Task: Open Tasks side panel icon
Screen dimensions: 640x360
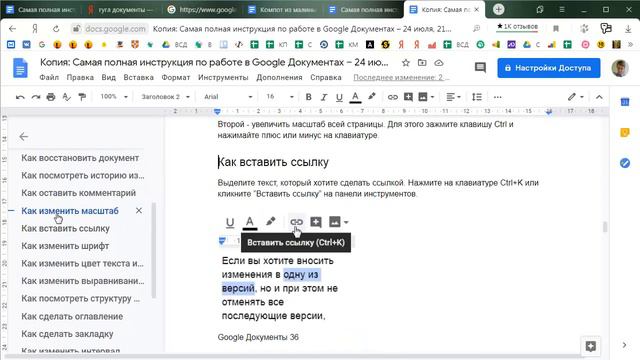Action: (624, 163)
